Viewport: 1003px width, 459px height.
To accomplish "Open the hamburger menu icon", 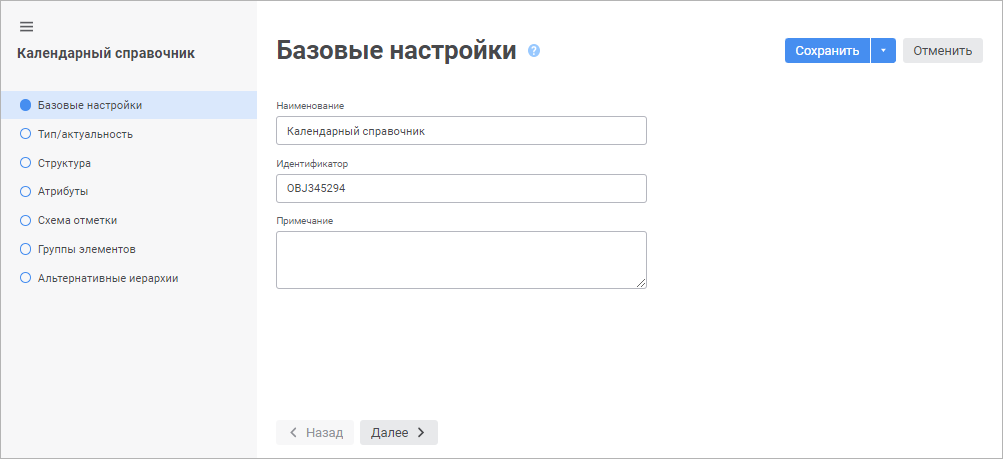I will tap(27, 26).
